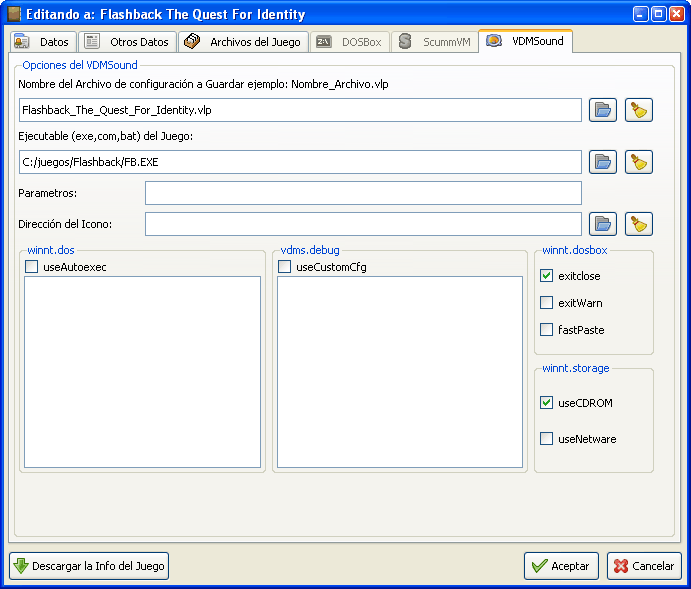Click Aceptar to save changes
The image size is (691, 589).
[x=561, y=566]
